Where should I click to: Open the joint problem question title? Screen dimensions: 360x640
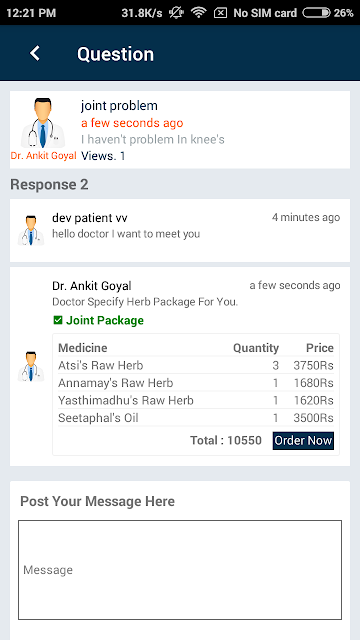pyautogui.click(x=119, y=106)
